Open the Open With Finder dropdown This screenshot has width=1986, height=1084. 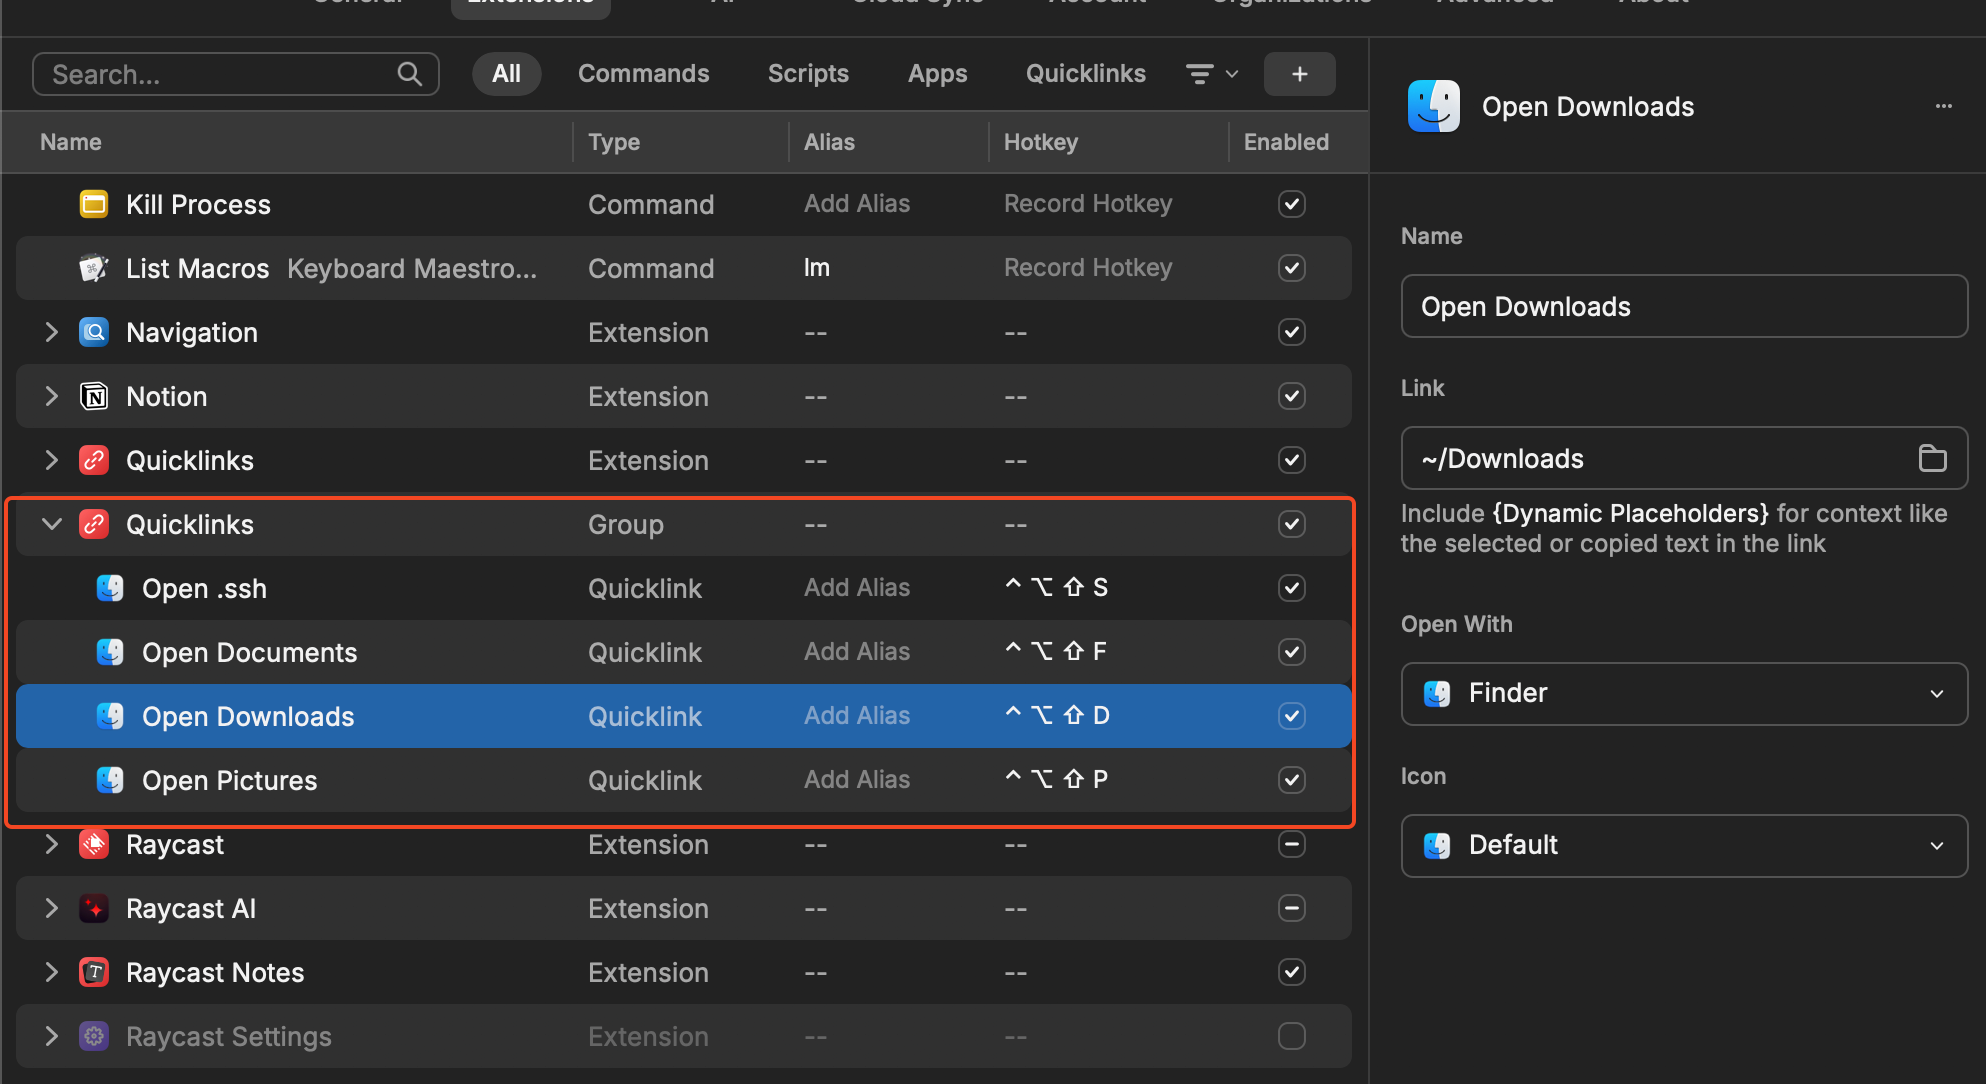[1684, 693]
